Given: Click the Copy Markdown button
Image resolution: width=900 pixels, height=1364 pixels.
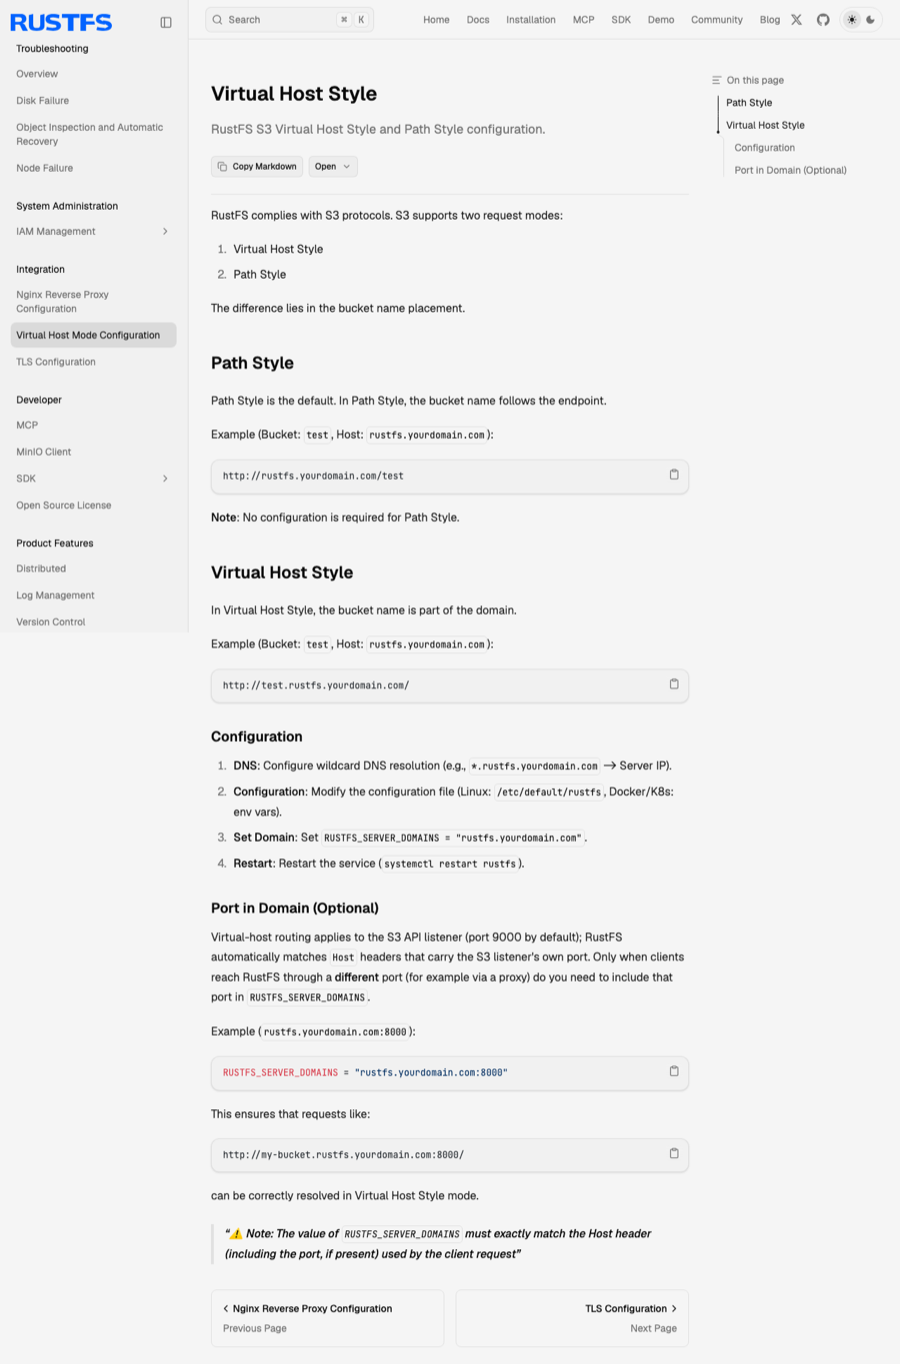Looking at the screenshot, I should (x=257, y=167).
